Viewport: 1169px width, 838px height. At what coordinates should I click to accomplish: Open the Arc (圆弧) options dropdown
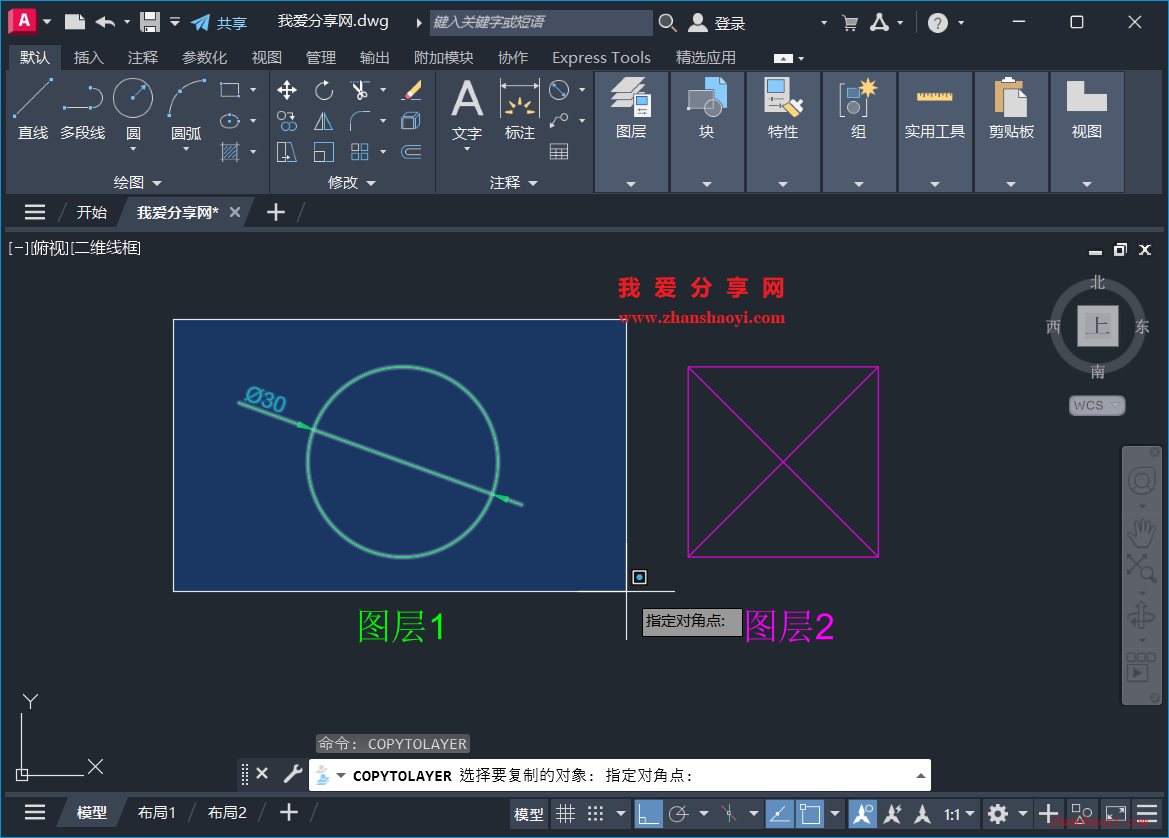[186, 149]
